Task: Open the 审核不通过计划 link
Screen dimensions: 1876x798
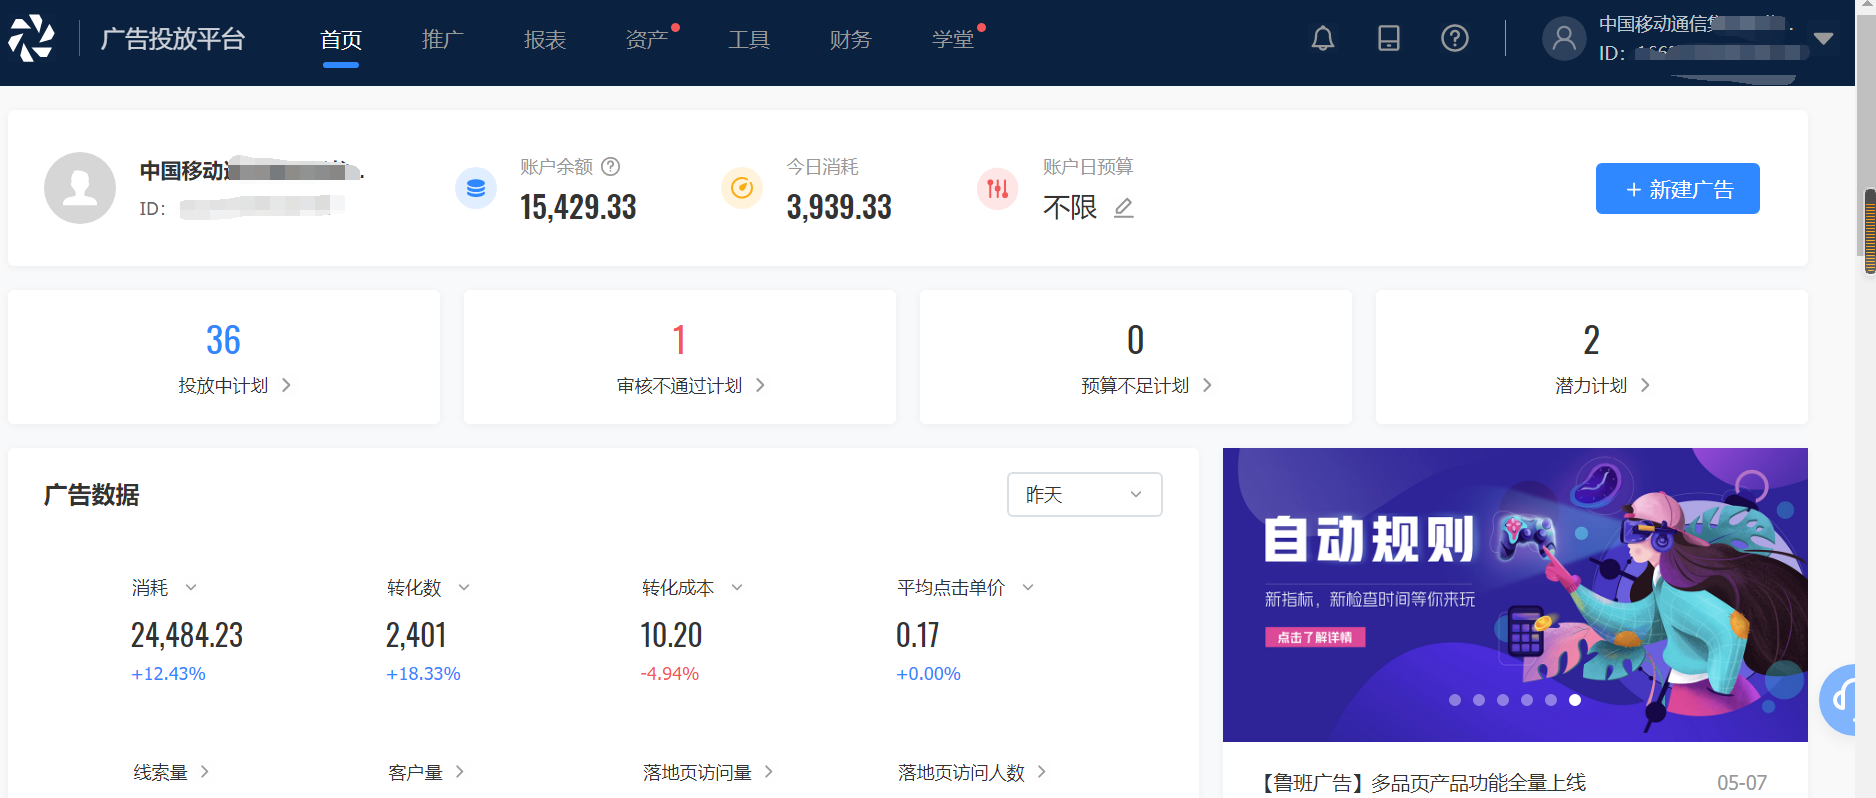Action: [689, 386]
